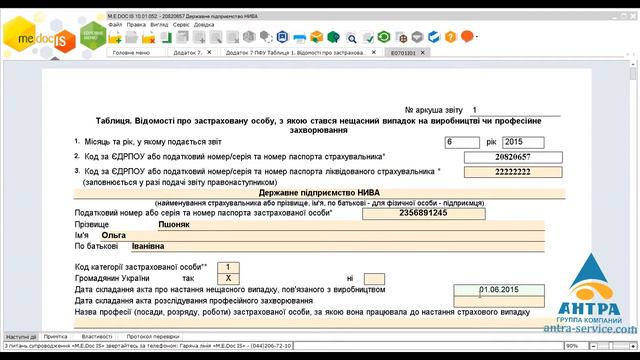Viewport: 640px width, 360px height.
Task: Click the green hexagon main menu button
Action: [93, 36]
